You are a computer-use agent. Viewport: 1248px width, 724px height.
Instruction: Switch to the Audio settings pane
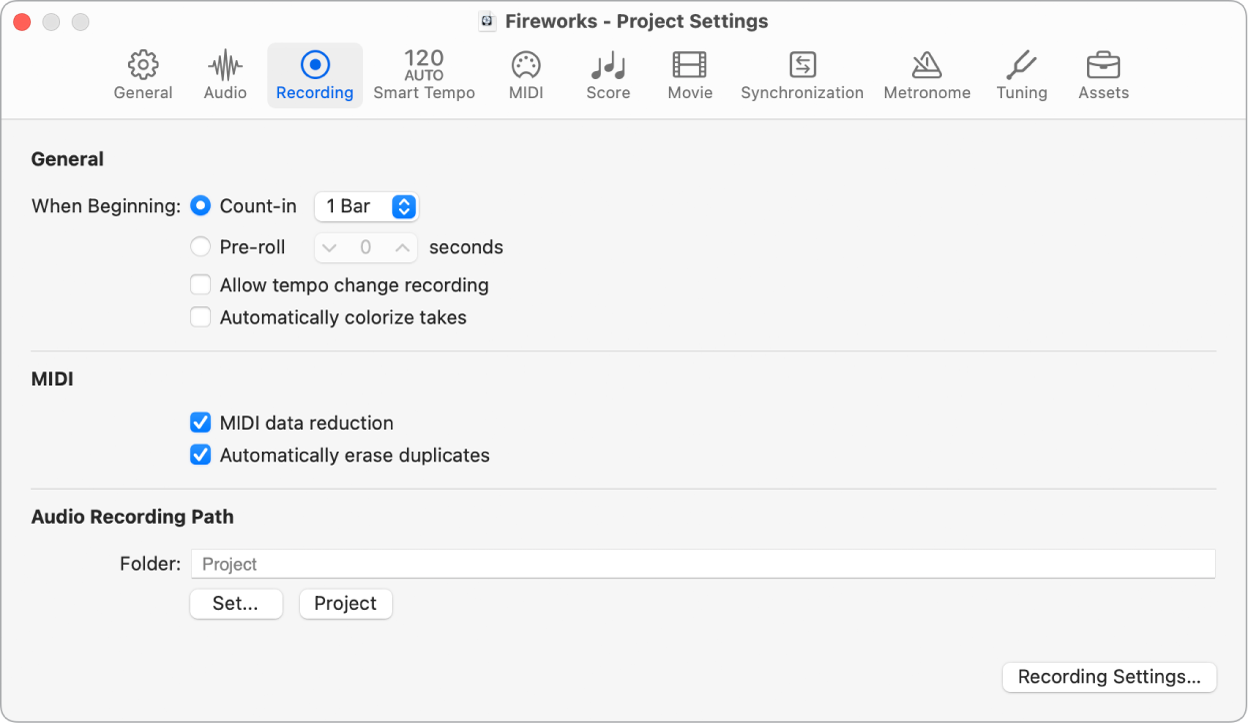[x=224, y=74]
